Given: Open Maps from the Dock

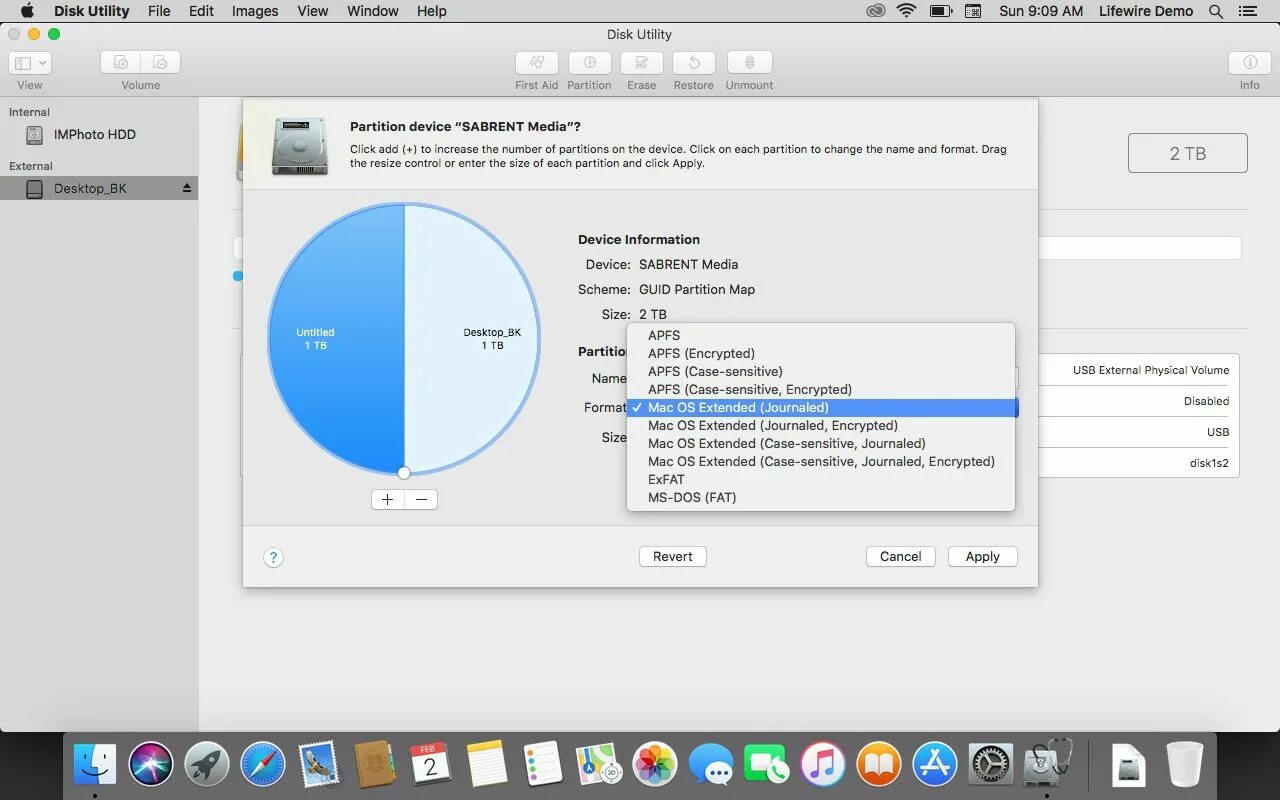Looking at the screenshot, I should click(599, 765).
